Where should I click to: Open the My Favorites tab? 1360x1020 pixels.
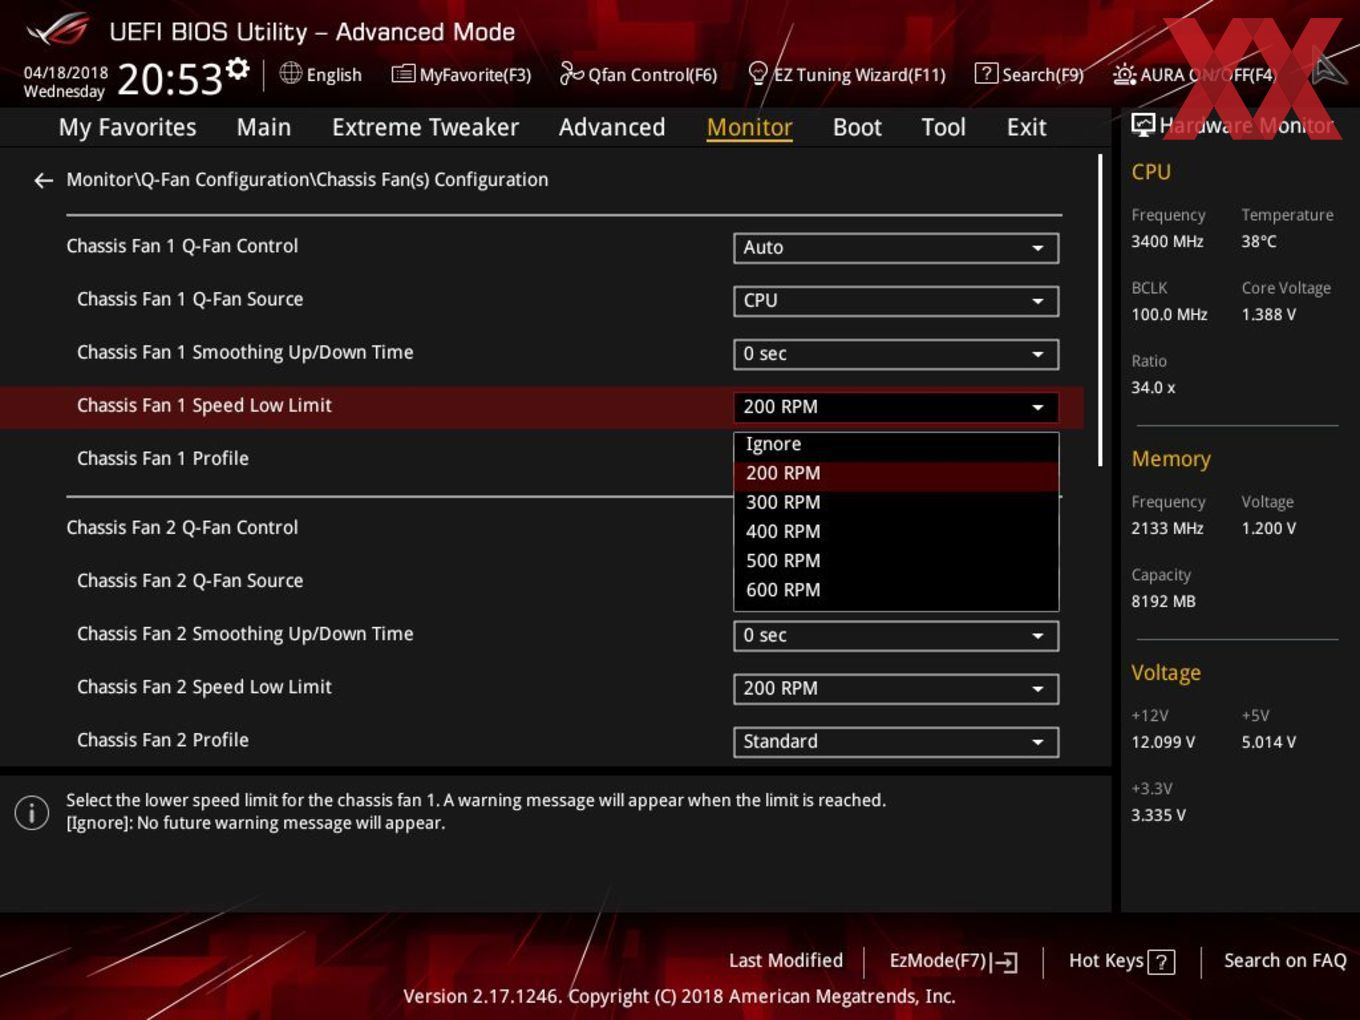127,127
